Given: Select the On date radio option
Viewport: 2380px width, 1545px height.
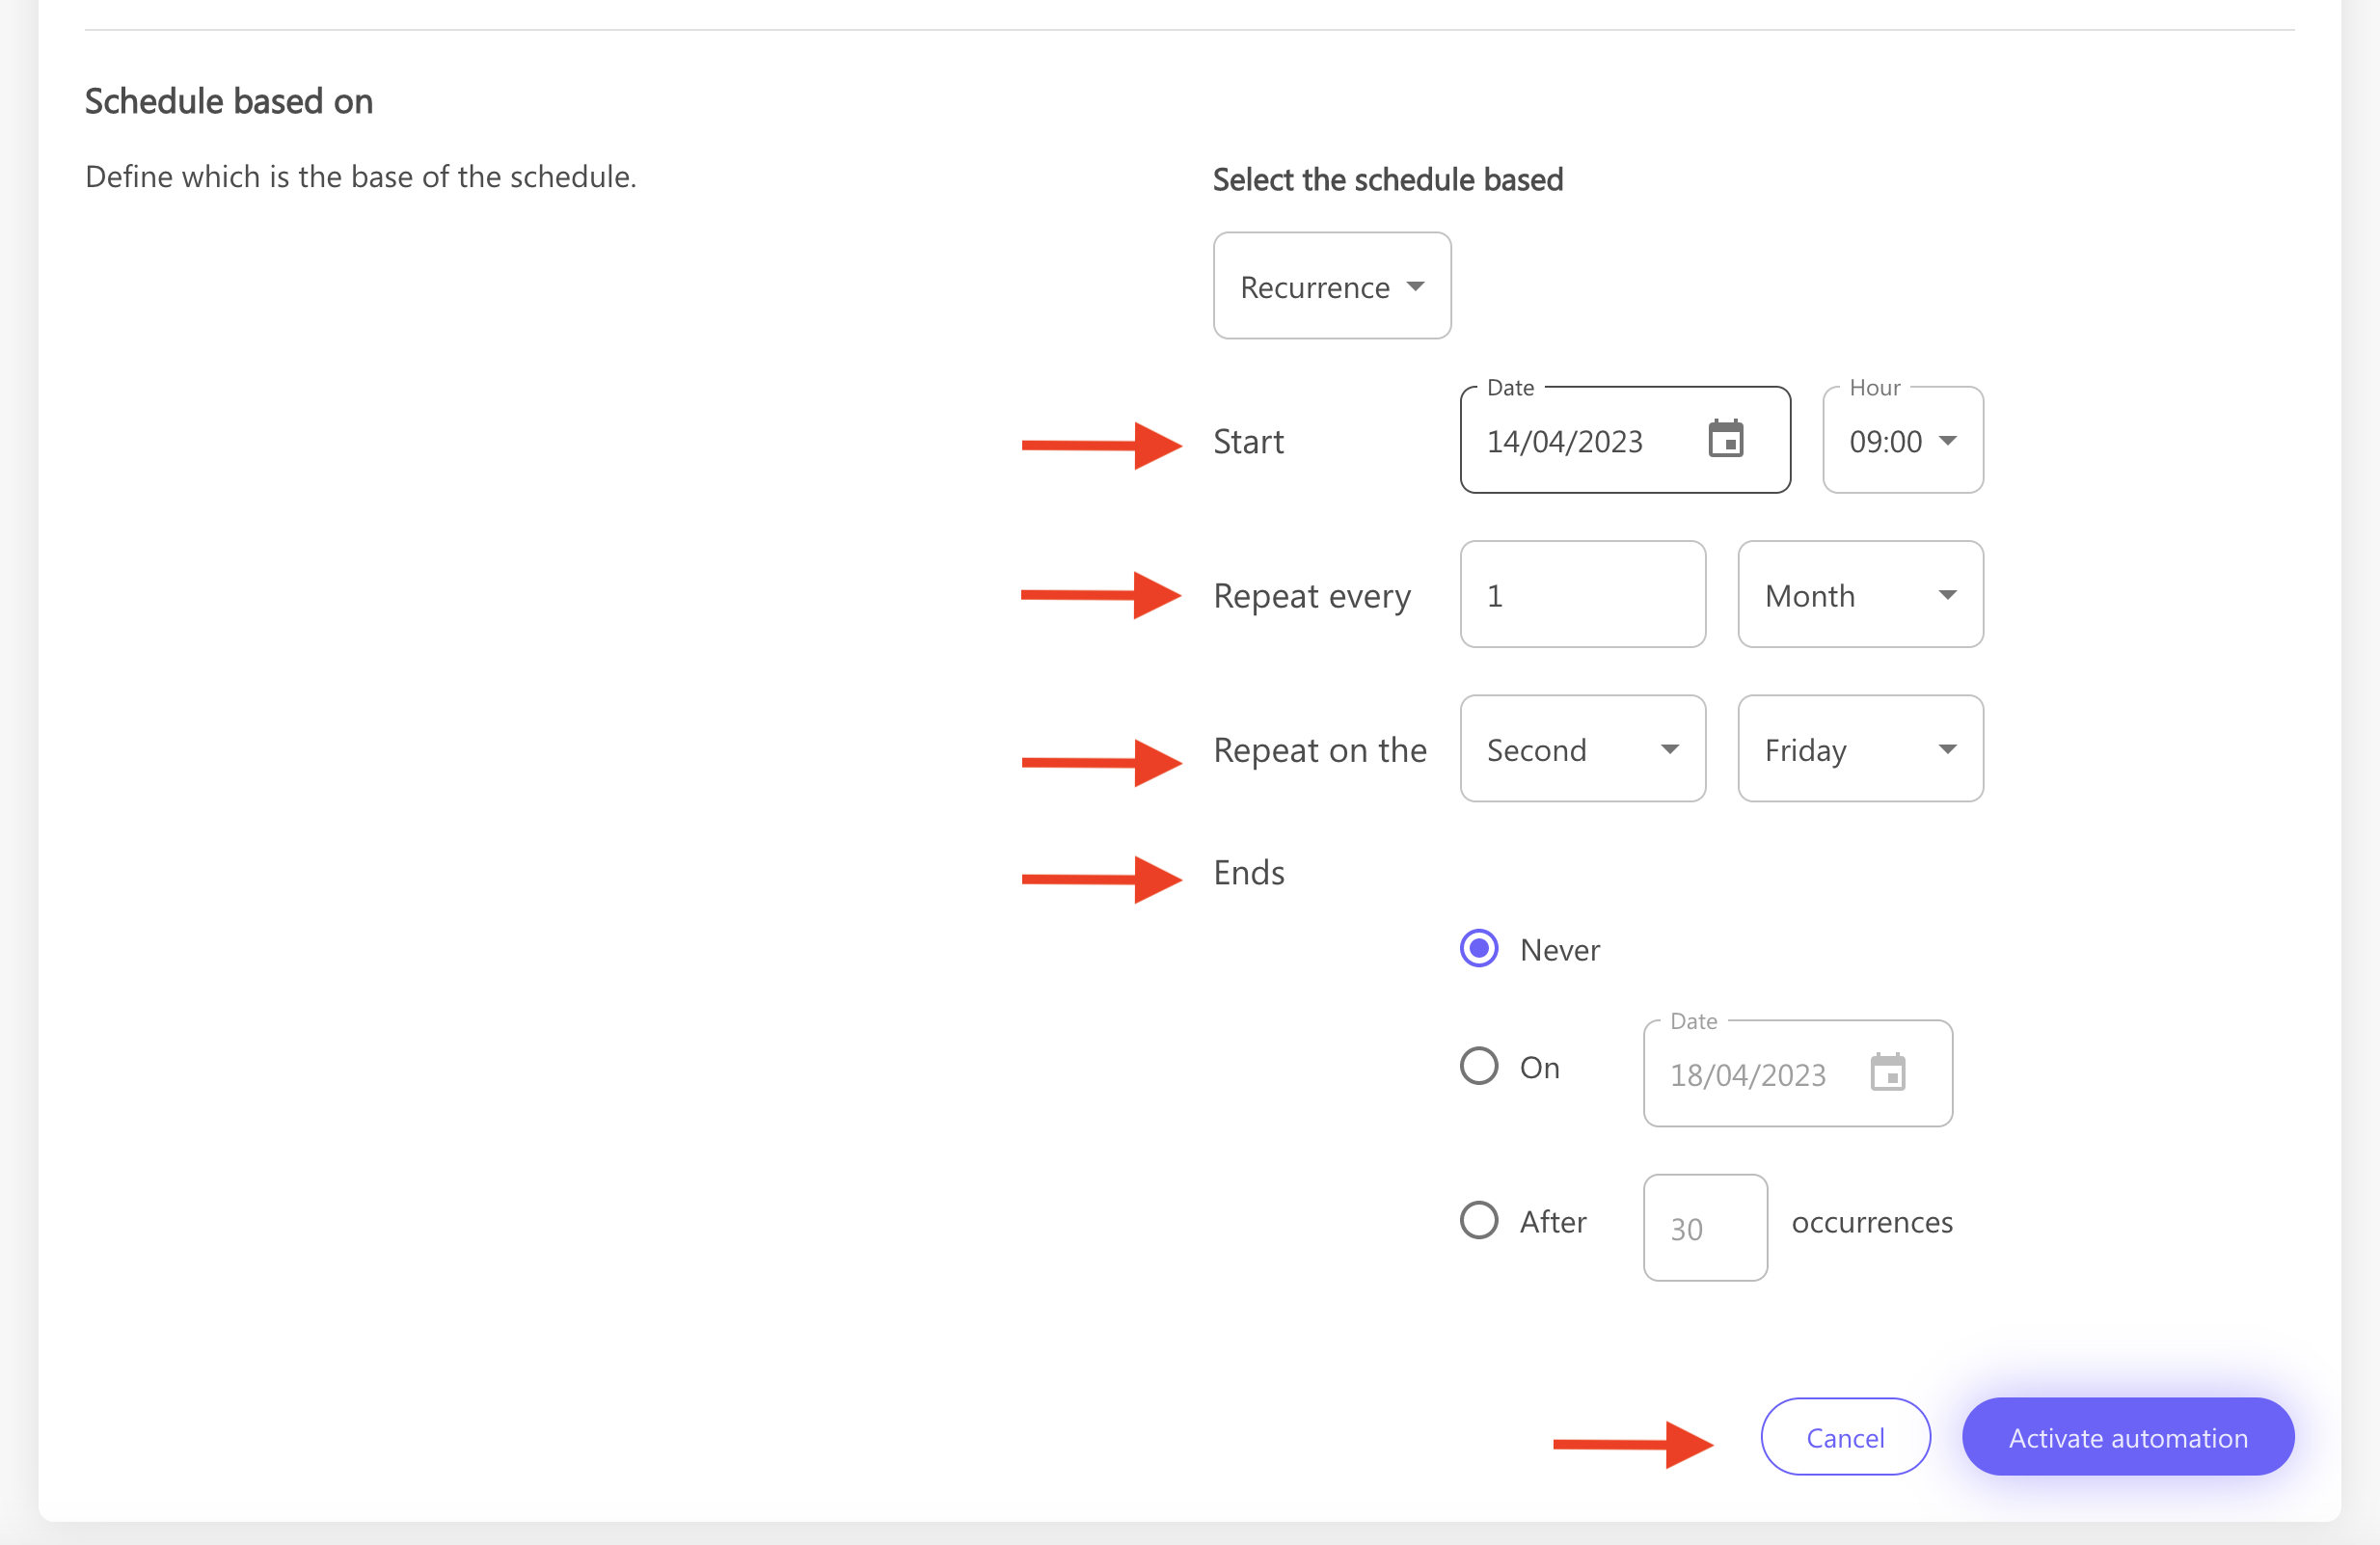Looking at the screenshot, I should click(1479, 1066).
